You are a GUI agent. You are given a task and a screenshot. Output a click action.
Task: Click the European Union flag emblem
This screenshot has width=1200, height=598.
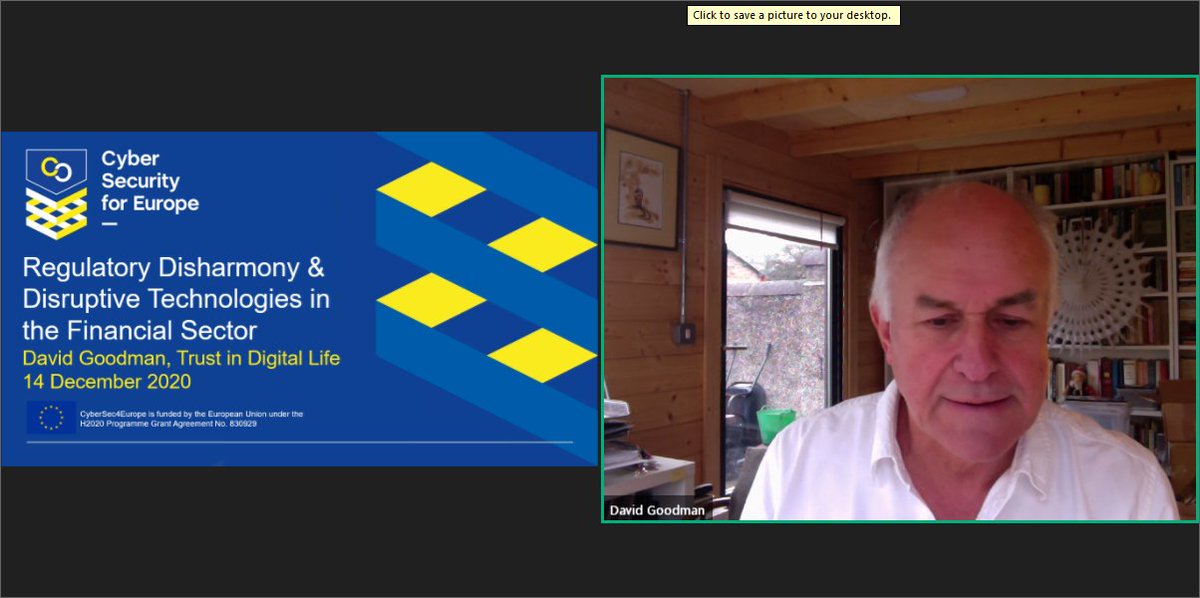coord(51,418)
